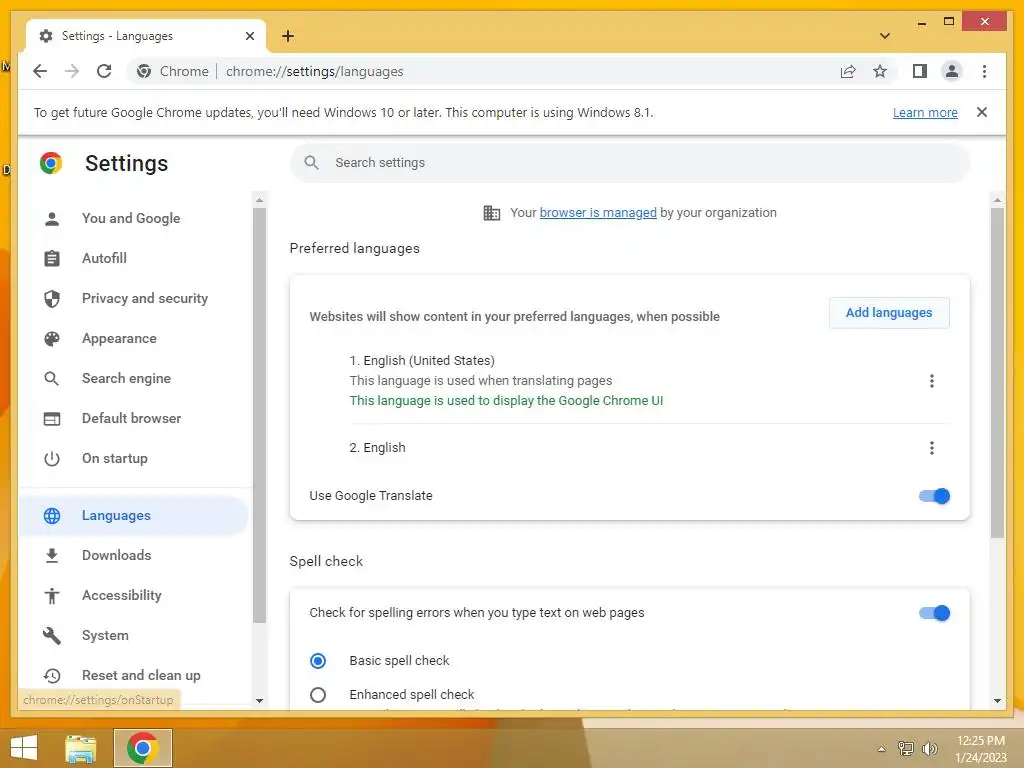
Task: Click the sidebar scrollbar up arrow
Action: (259, 200)
